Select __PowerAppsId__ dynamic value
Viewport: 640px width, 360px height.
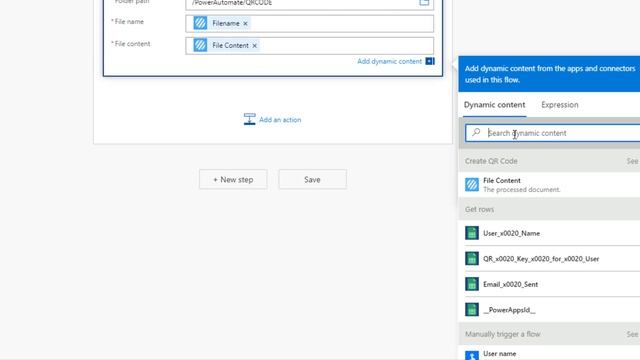(x=549, y=310)
